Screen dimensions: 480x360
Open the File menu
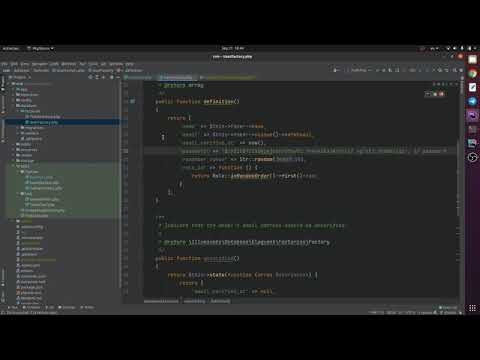point(4,64)
